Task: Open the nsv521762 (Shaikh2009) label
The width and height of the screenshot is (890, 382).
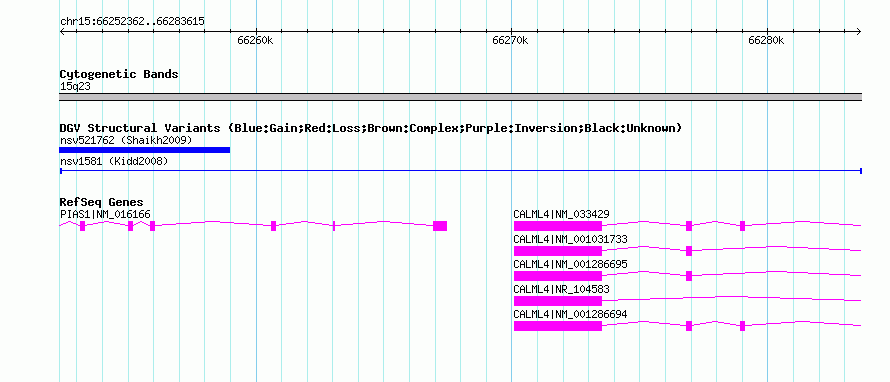Action: 126,140
